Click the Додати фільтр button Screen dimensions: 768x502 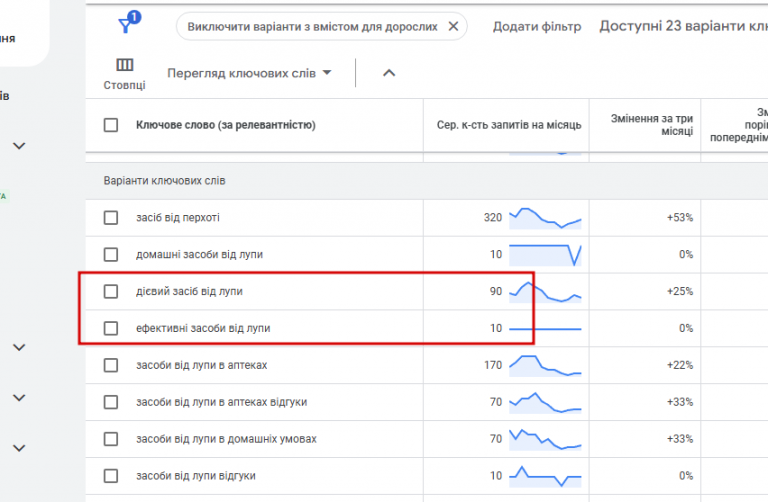(x=536, y=27)
